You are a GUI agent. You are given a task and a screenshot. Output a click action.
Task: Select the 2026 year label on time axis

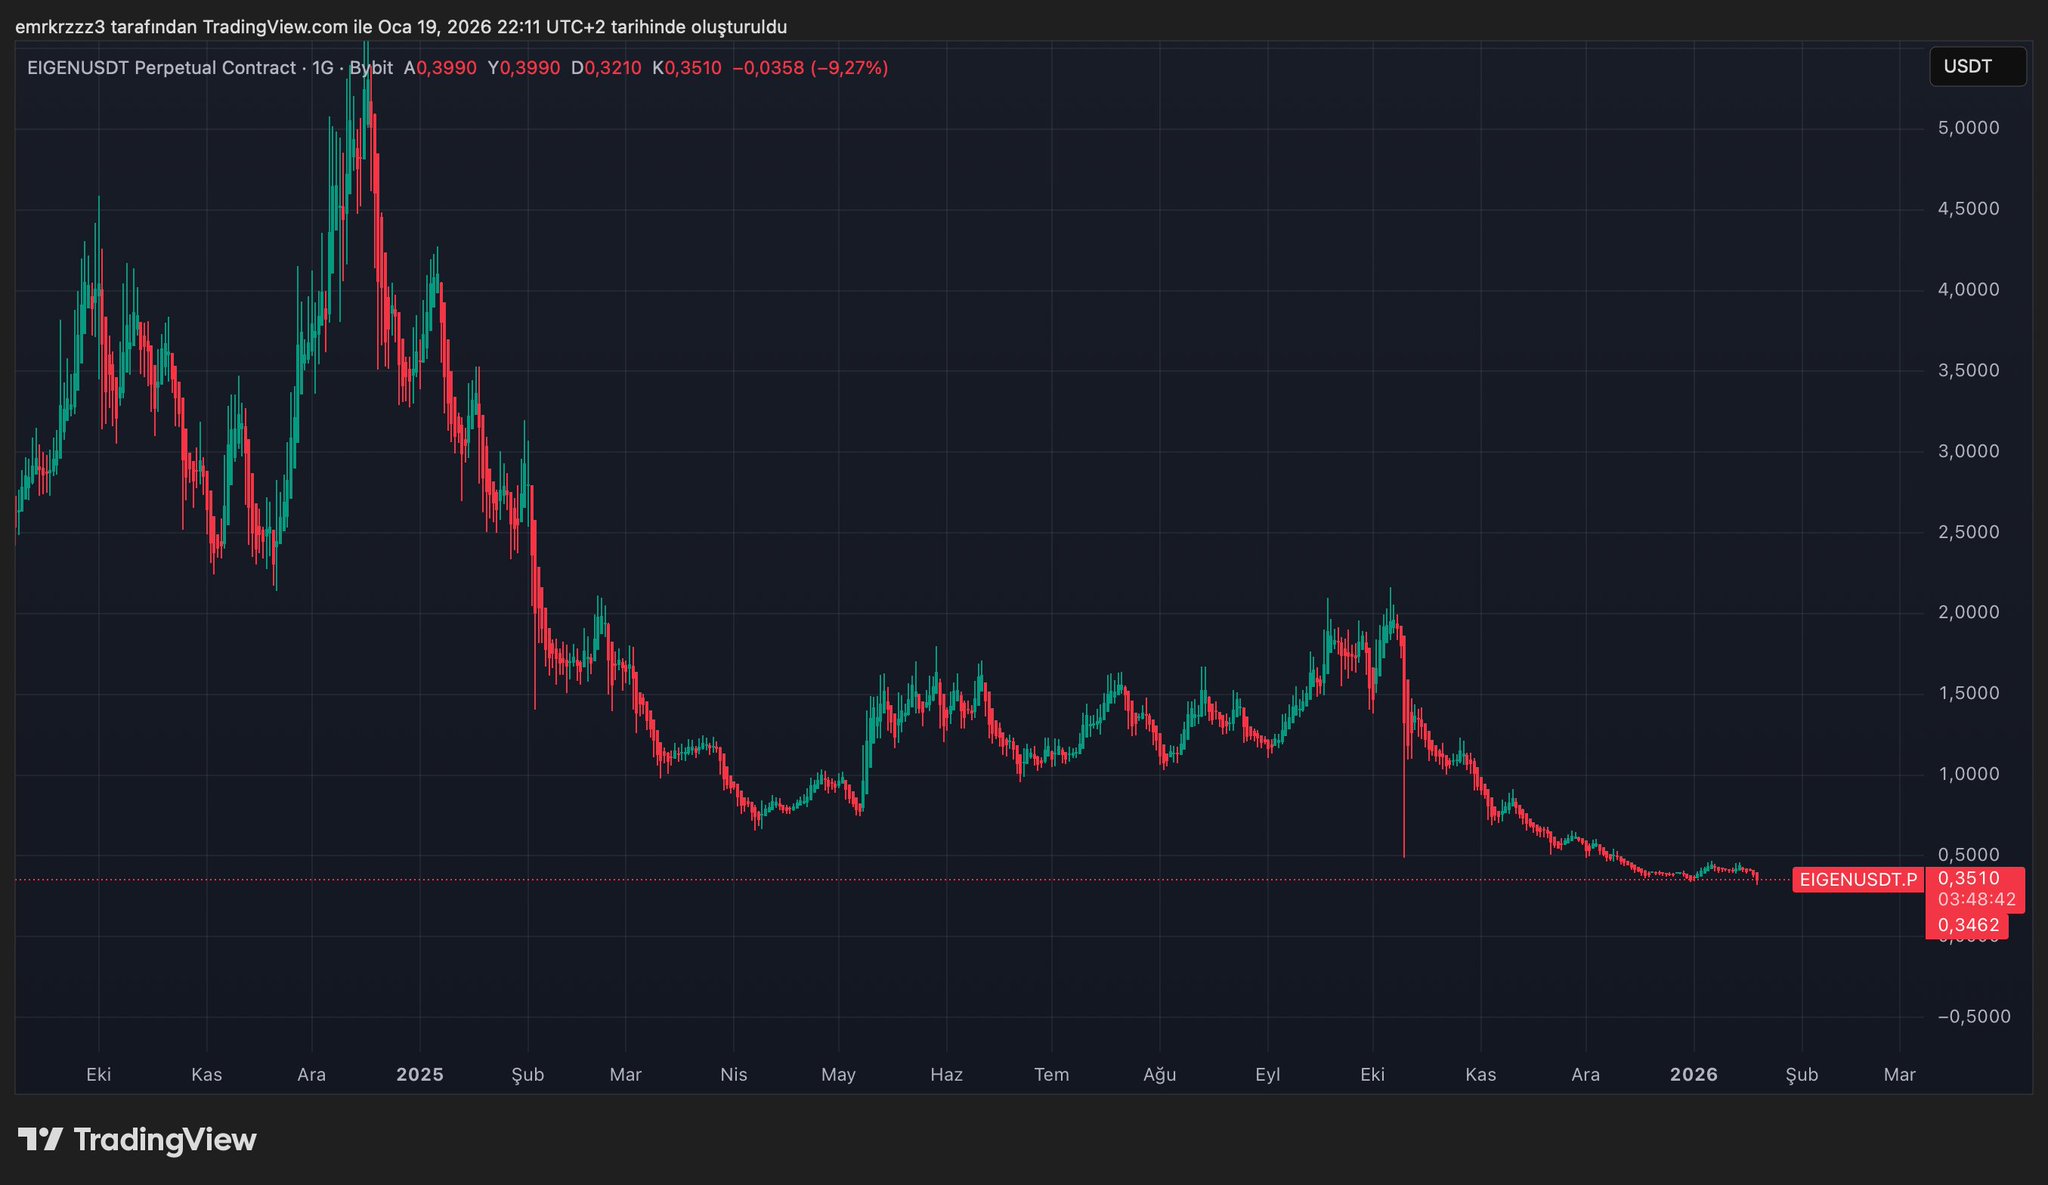coord(1694,1074)
